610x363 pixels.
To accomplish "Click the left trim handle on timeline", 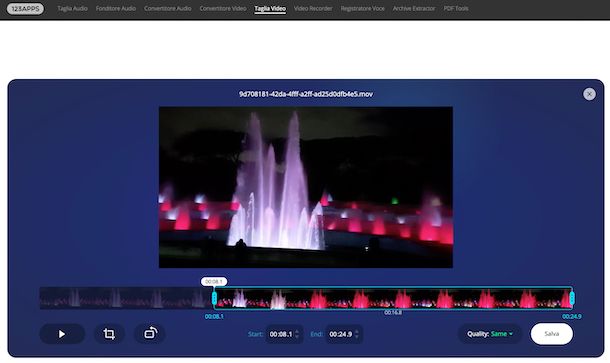I will tap(214, 298).
